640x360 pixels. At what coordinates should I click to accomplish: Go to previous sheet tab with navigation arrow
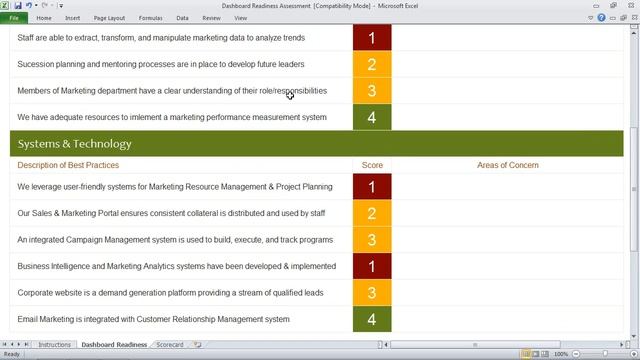[12, 344]
